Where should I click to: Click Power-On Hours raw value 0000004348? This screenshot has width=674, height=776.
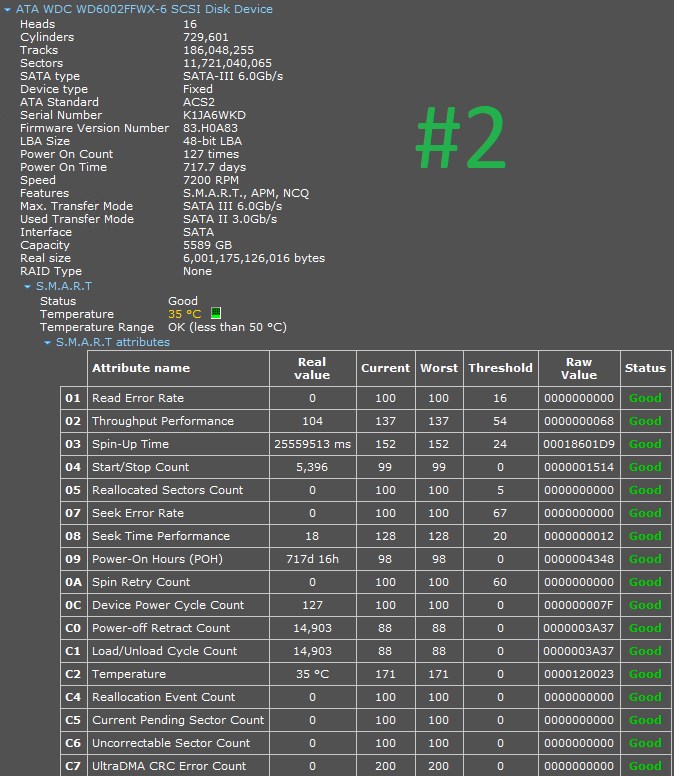point(579,559)
